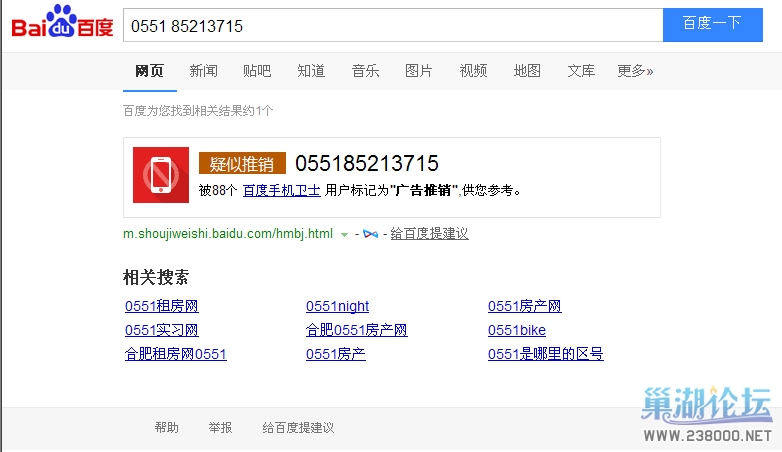
Task: Click the search box containing 0551 85213715
Action: click(393, 25)
